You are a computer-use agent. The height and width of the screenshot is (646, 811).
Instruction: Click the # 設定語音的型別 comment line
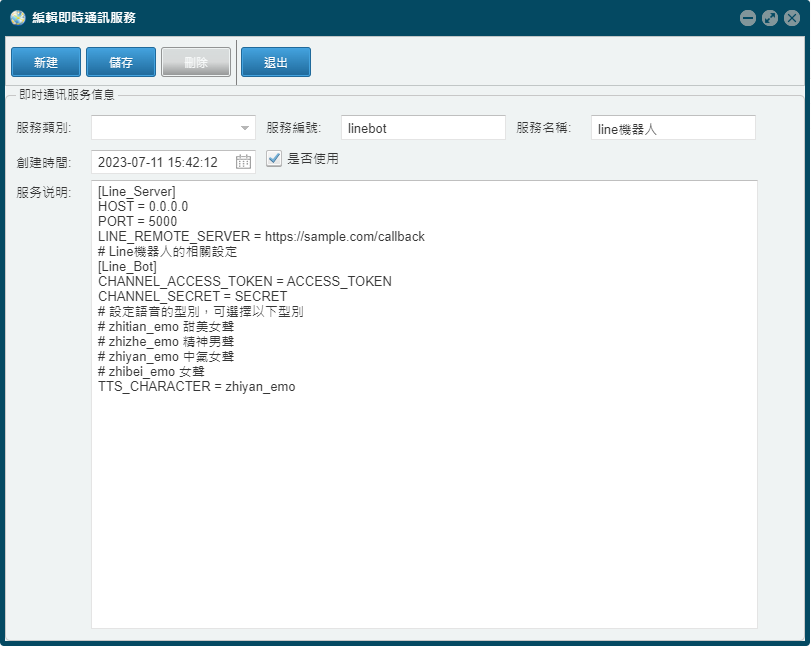tap(201, 311)
